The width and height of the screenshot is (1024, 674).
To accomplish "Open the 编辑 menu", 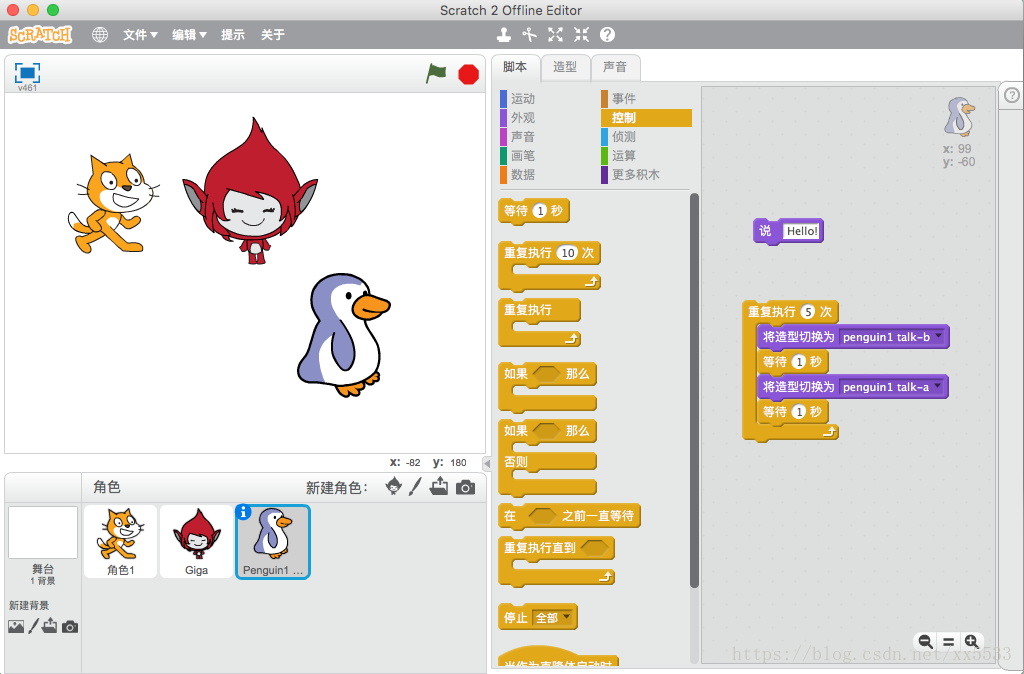I will [189, 35].
